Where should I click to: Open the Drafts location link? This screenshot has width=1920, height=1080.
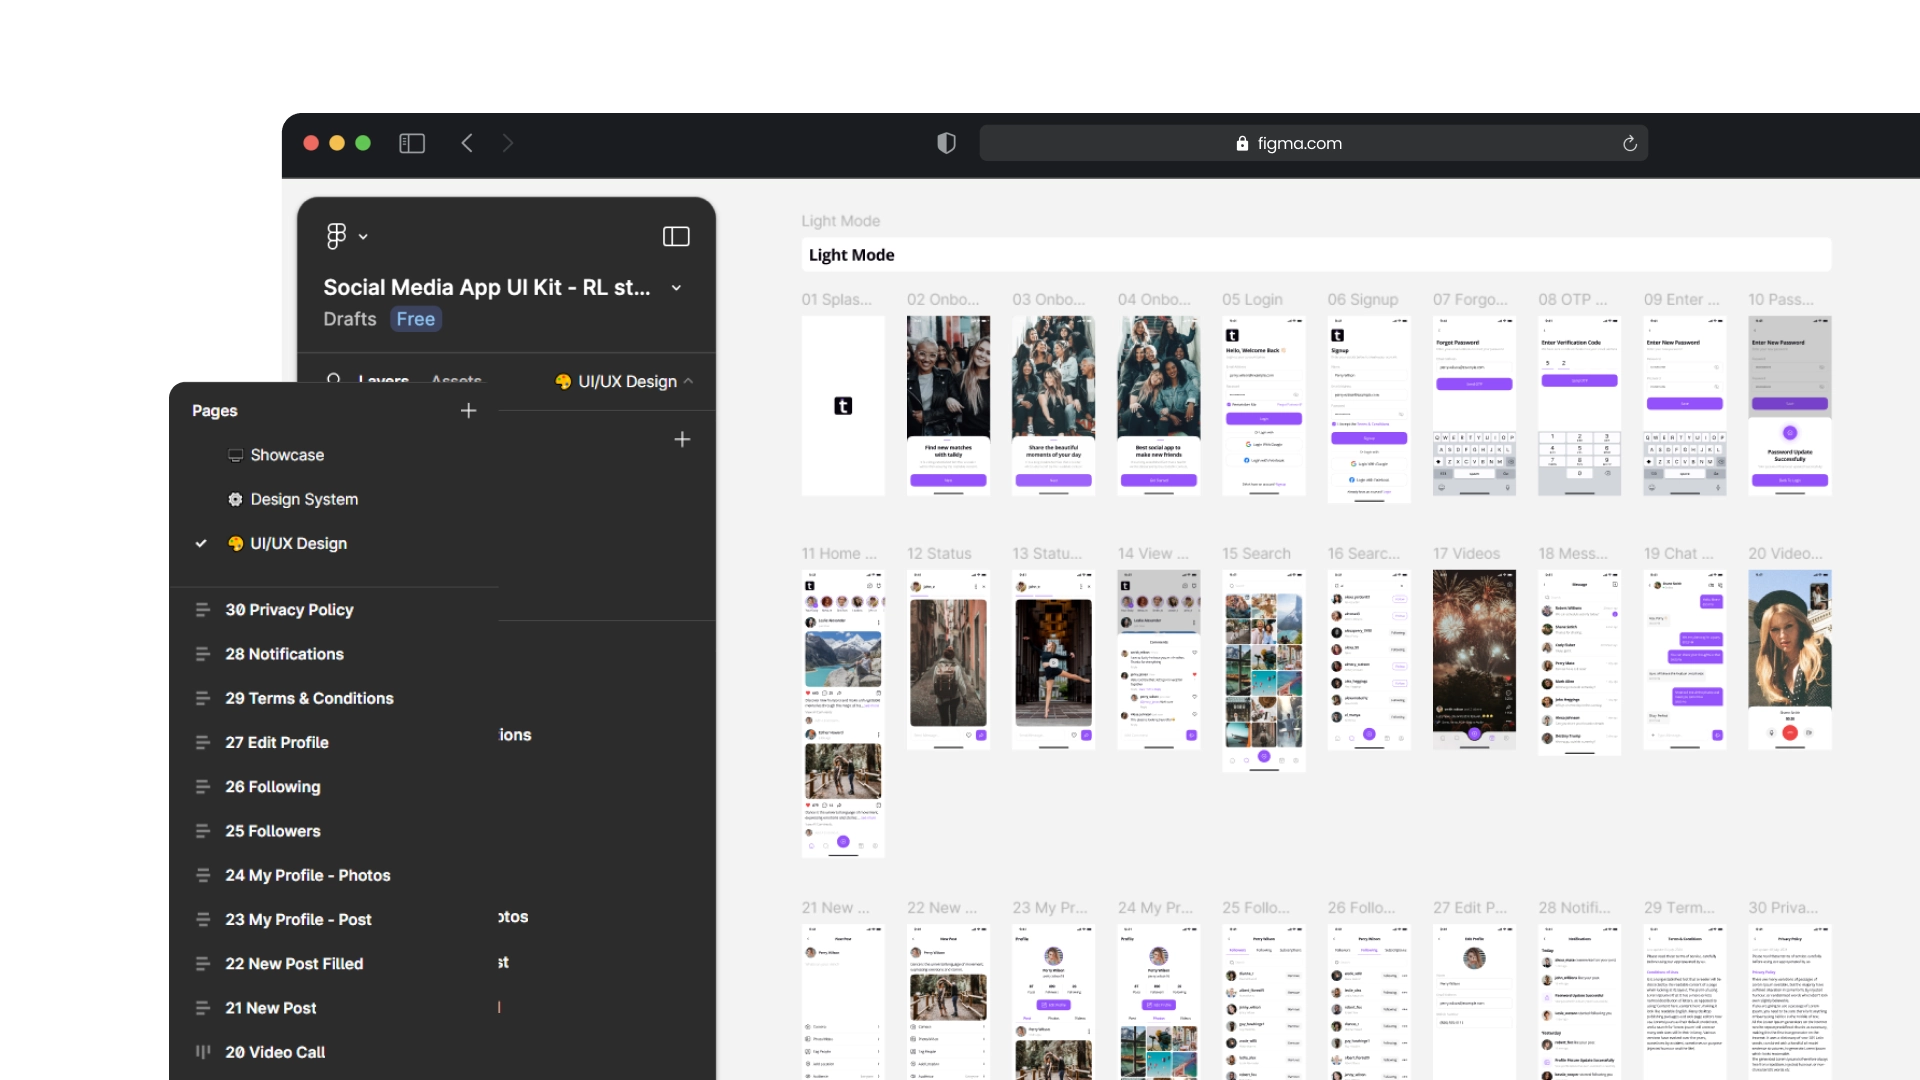point(350,319)
